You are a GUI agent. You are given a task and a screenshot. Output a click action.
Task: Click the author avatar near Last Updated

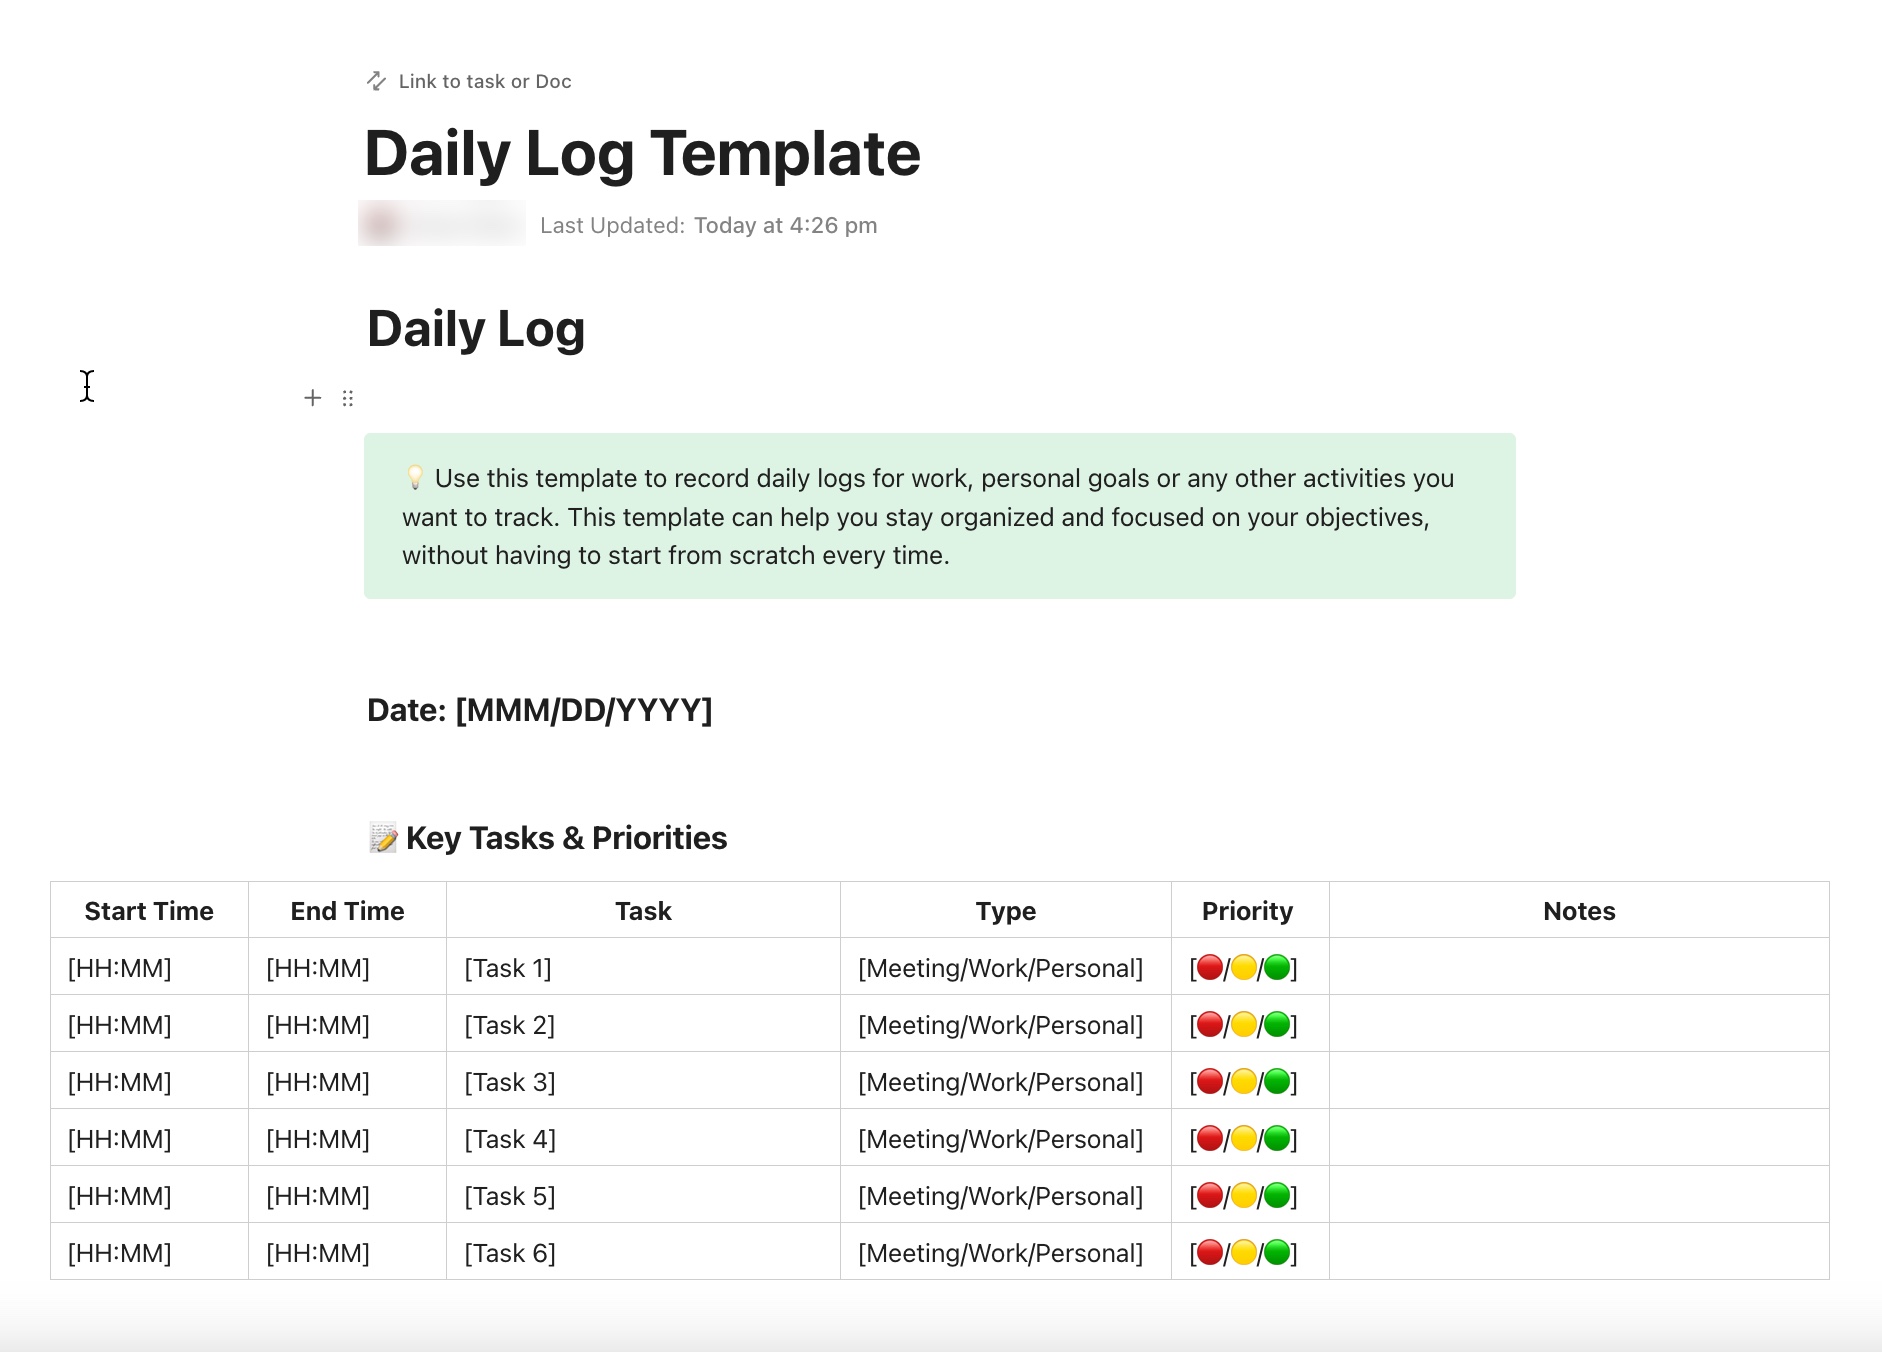(x=380, y=223)
